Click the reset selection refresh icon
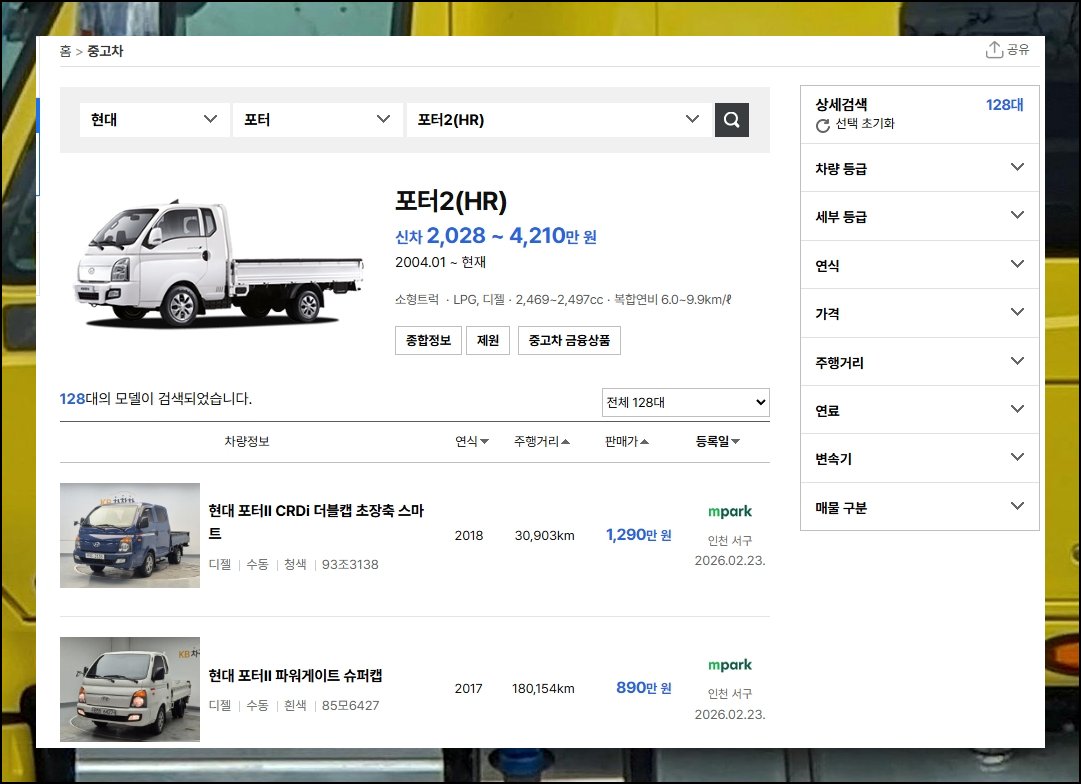The height and width of the screenshot is (784, 1081). click(822, 125)
